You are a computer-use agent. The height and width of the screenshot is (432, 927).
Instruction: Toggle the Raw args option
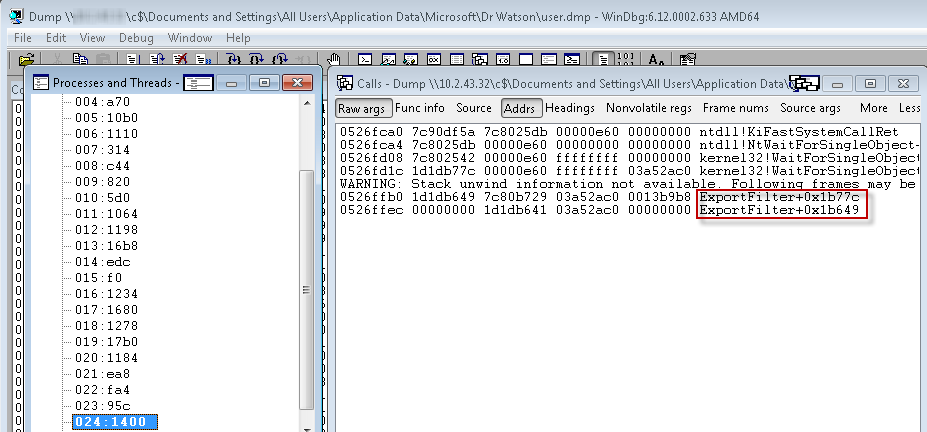361,108
